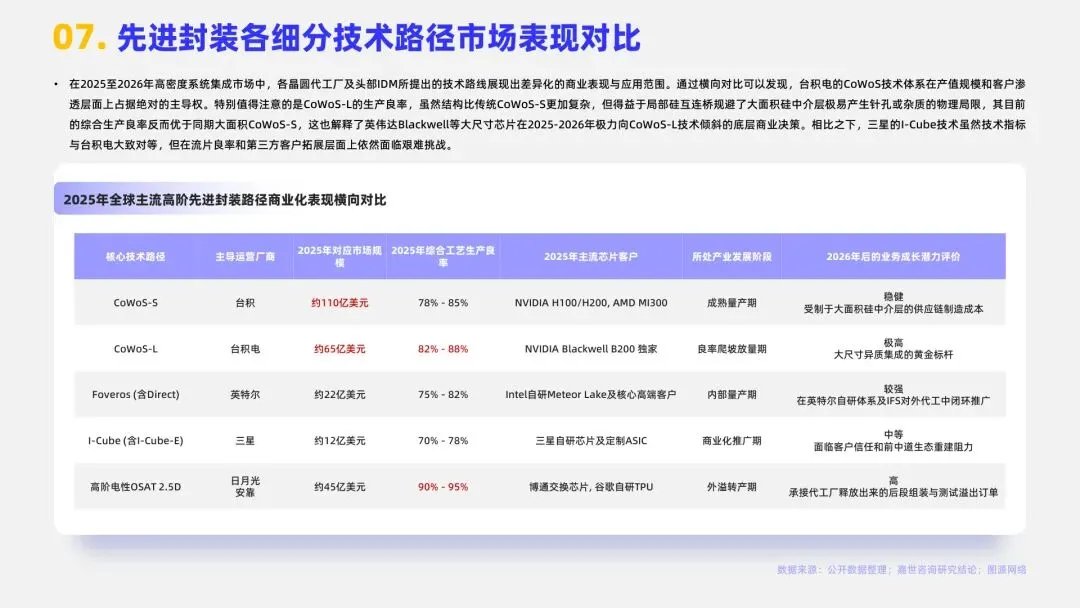This screenshot has width=1080, height=608.
Task: Click stage cell 商业化推广期
Action: pyautogui.click(x=731, y=441)
